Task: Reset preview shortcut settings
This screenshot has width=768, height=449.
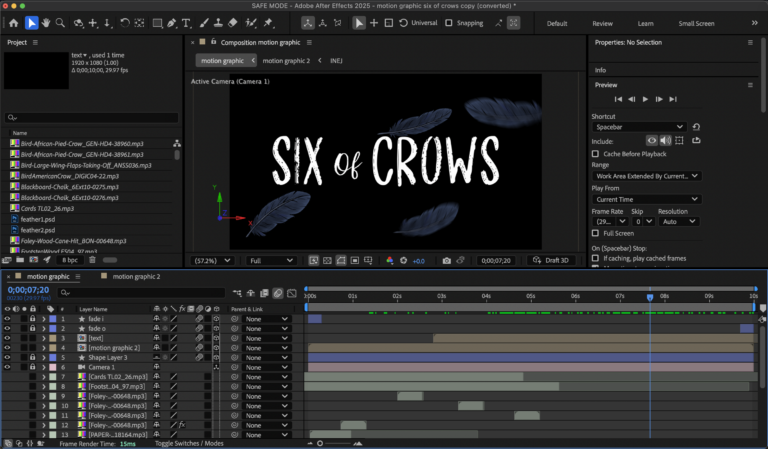Action: 696,127
